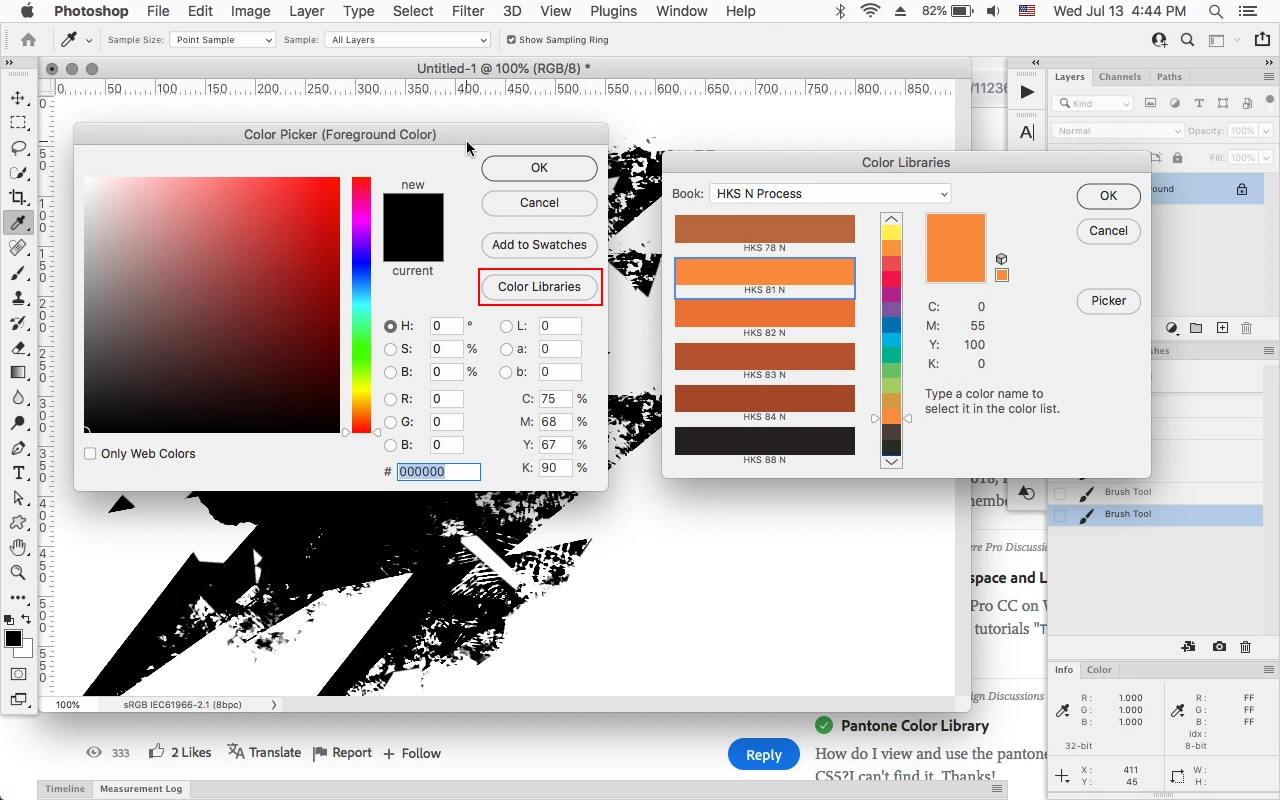The image size is (1280, 800).
Task: Toggle Show Sampling Ring checkbox
Action: (x=511, y=40)
